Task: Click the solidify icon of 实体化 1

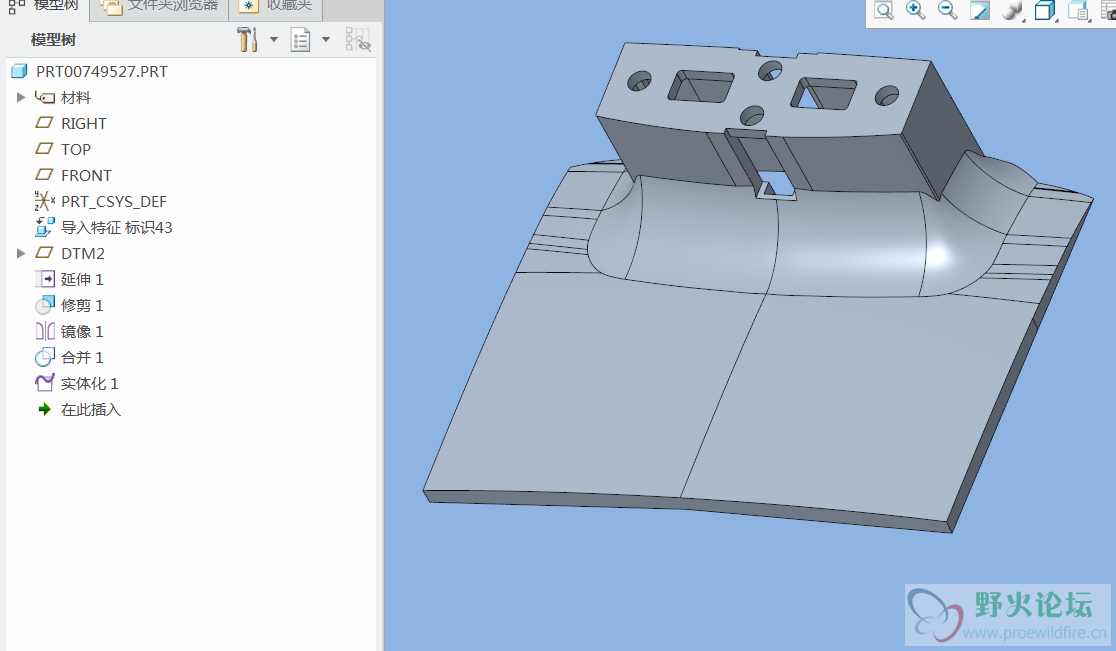Action: (x=45, y=383)
